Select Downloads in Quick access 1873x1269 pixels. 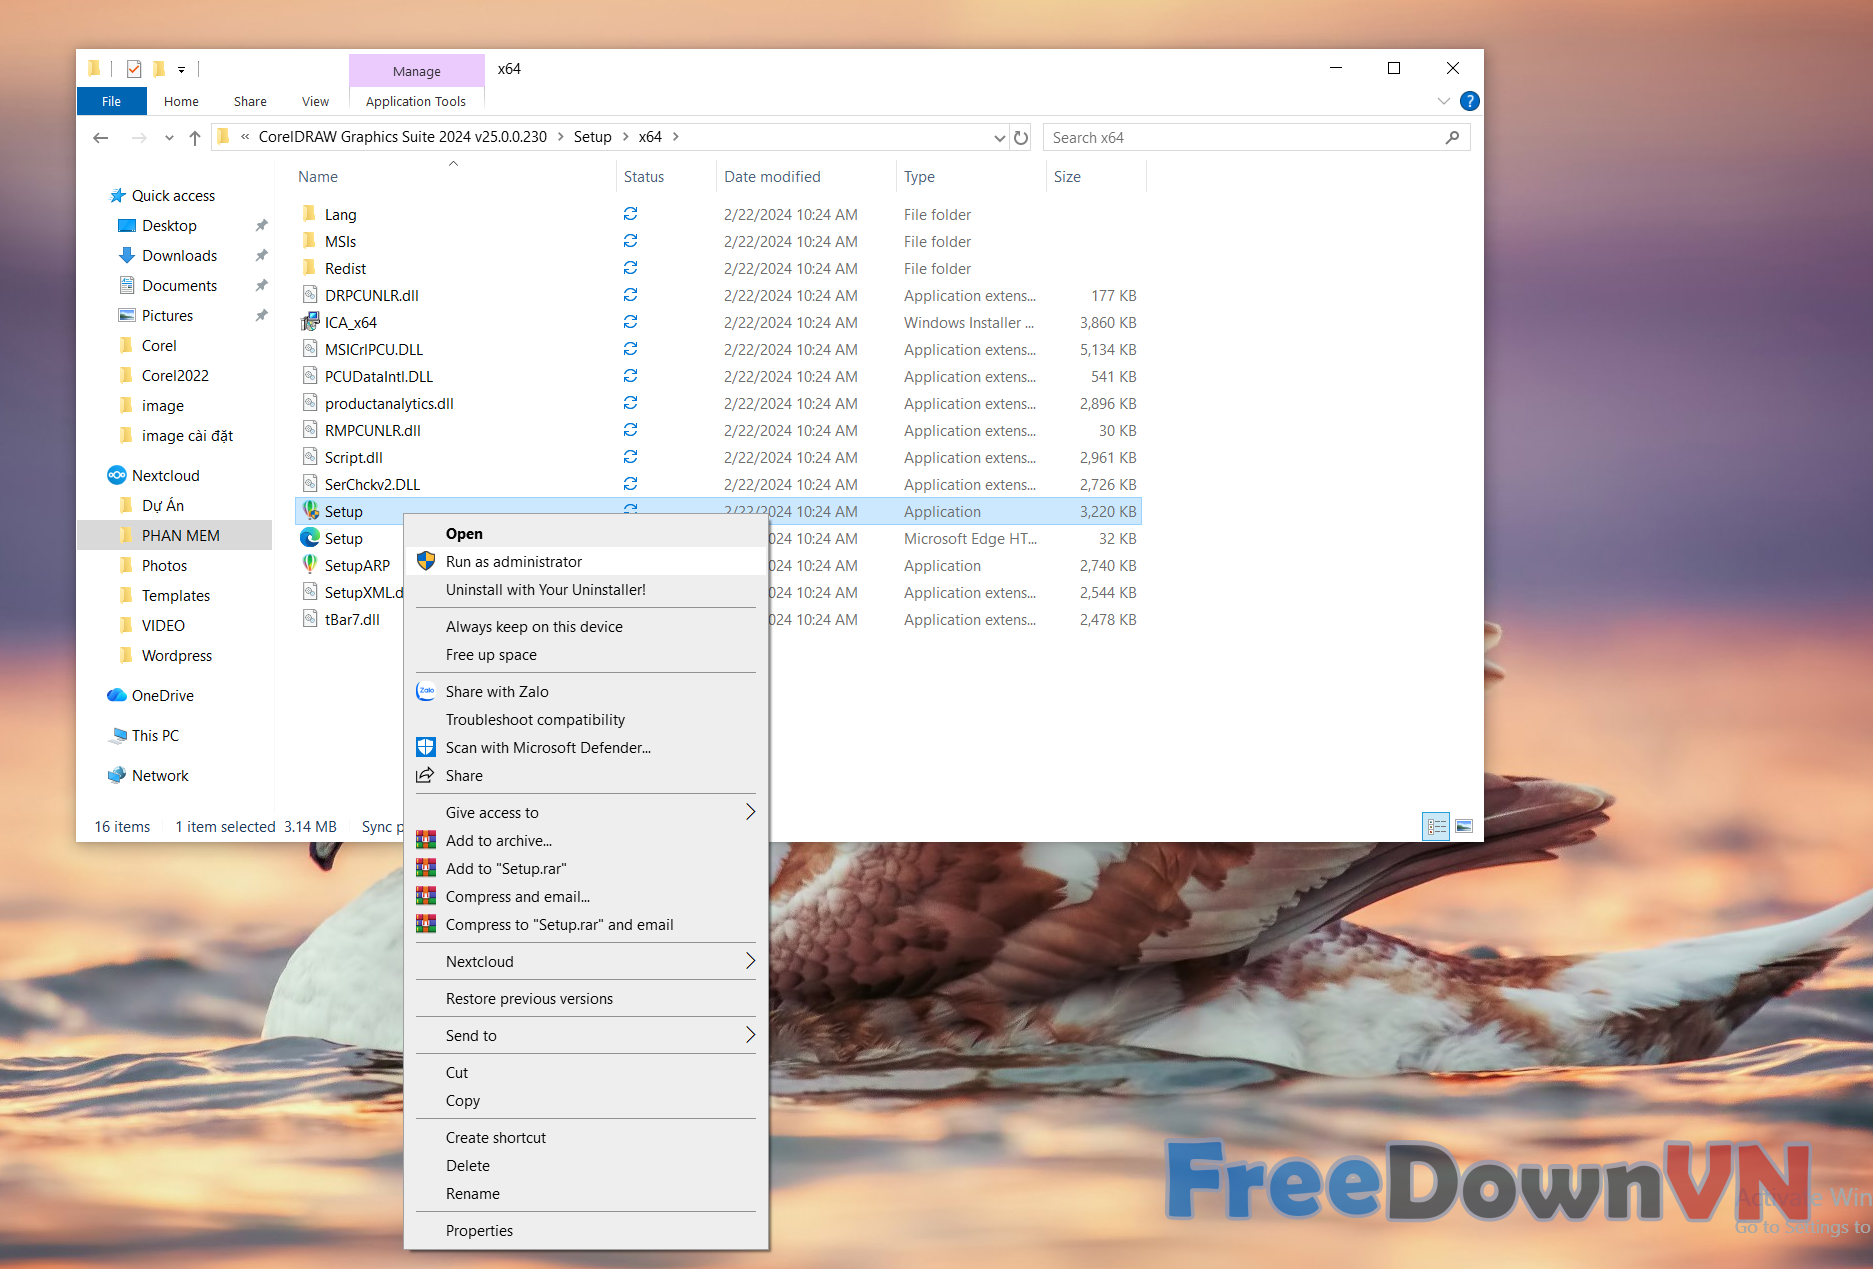179,256
